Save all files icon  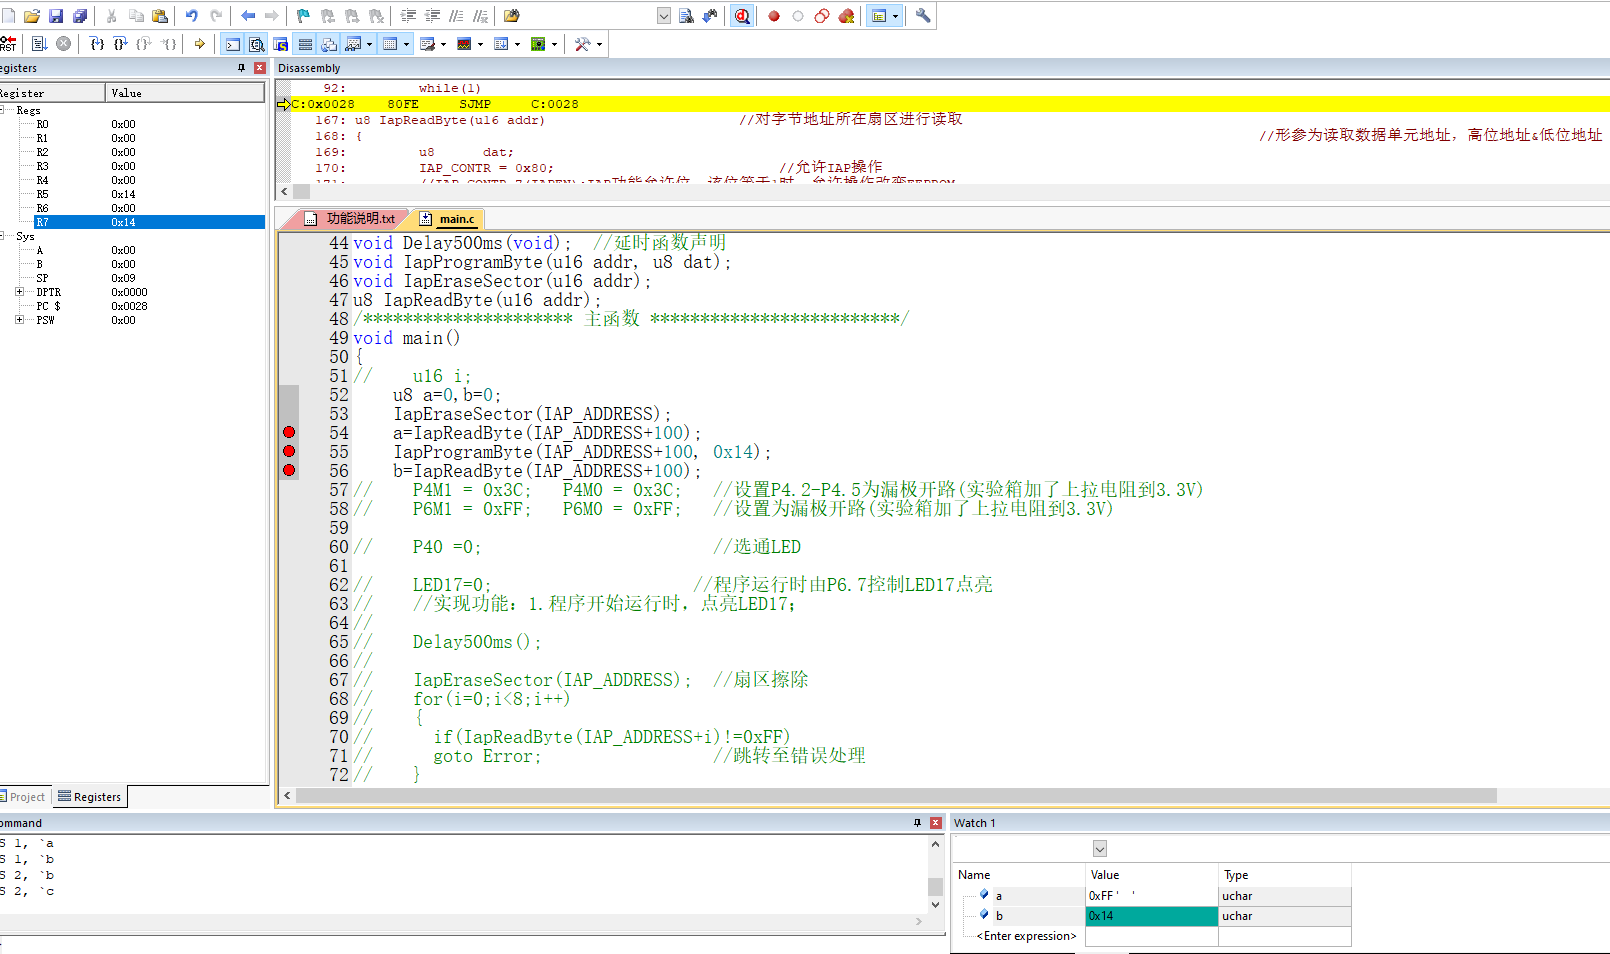point(80,16)
